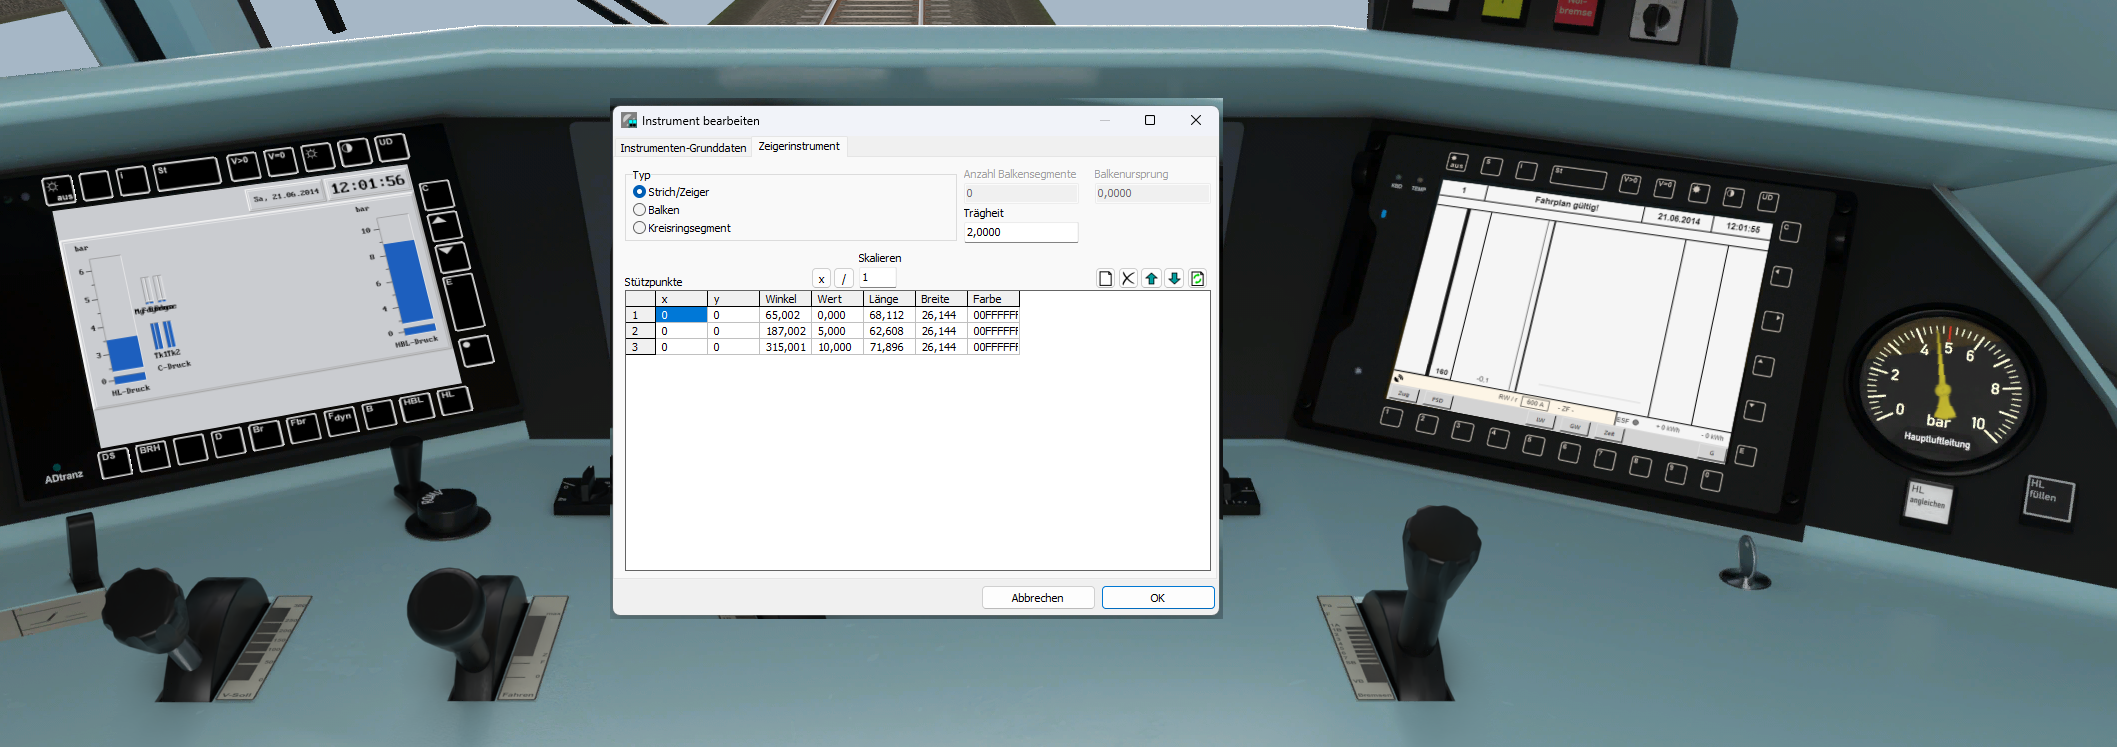Hit the 'St' key on the ADtranz pressure display

(188, 174)
